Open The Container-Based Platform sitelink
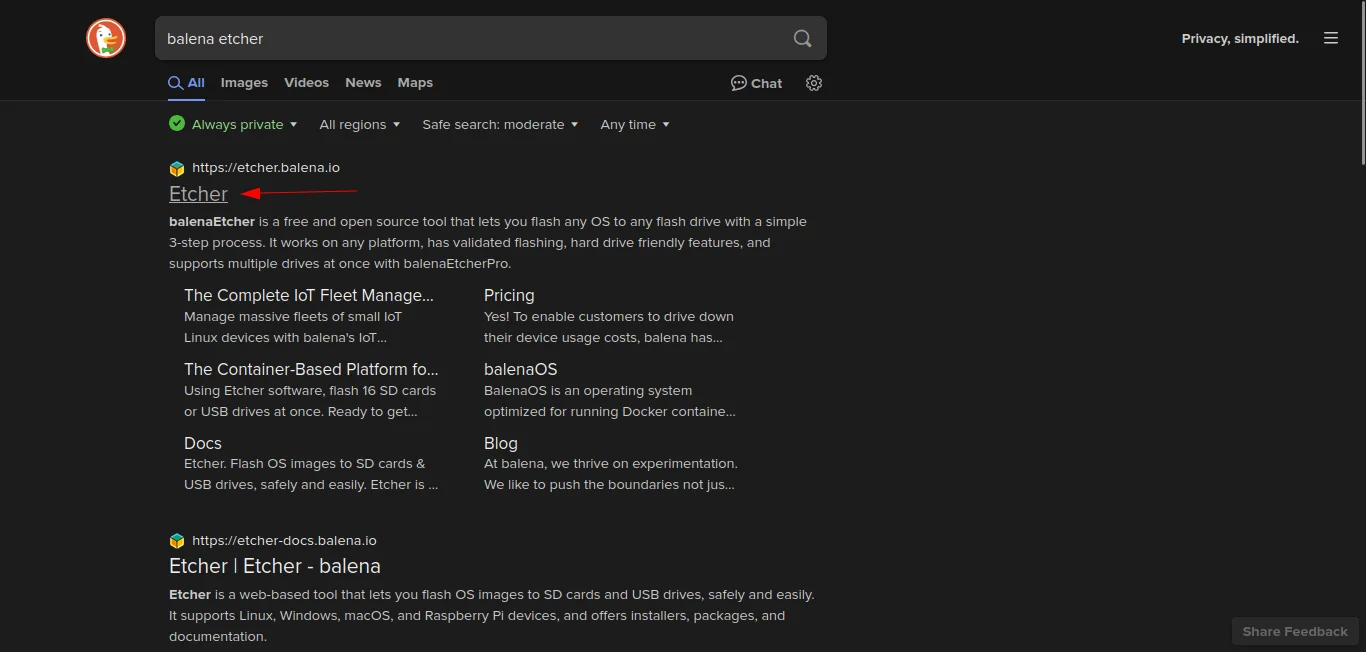This screenshot has width=1366, height=652. 311,369
